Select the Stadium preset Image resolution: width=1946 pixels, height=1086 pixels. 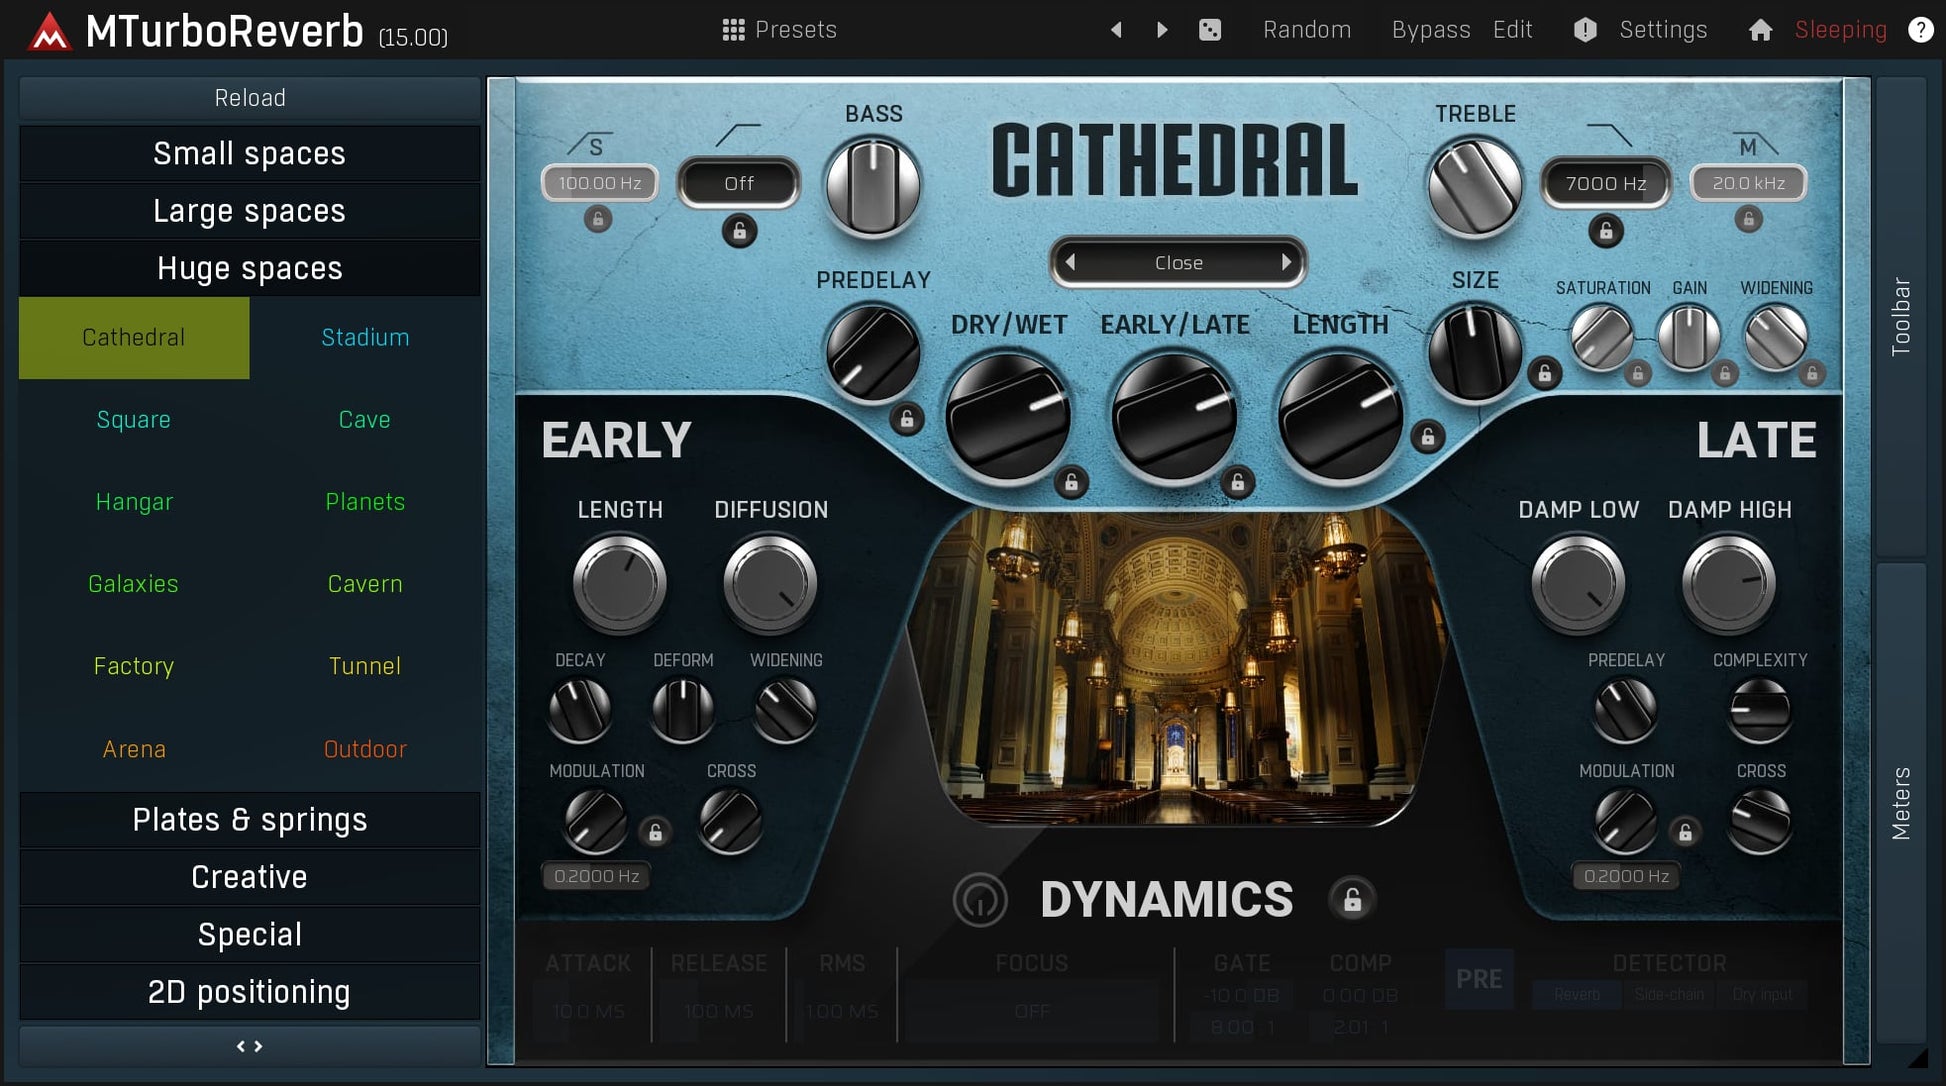tap(365, 337)
